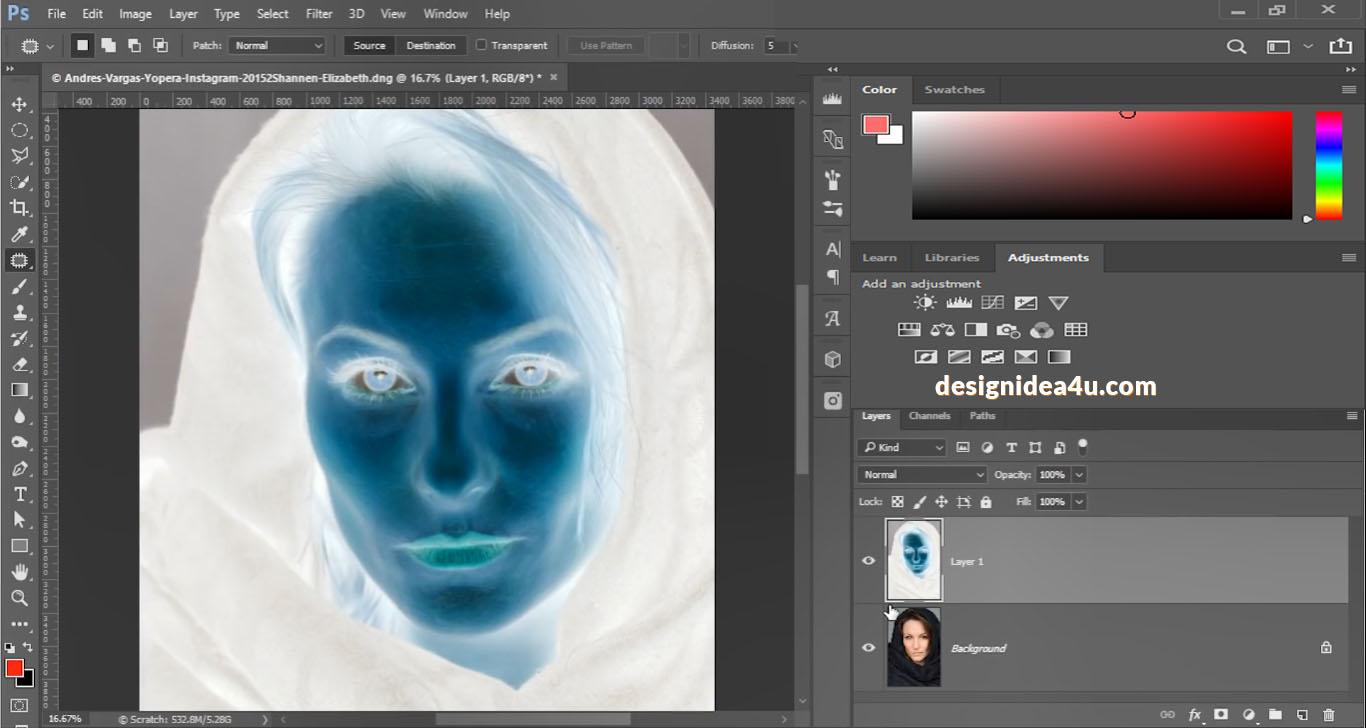Open the layer blend mode Normal dropdown
The image size is (1366, 728).
pos(922,475)
